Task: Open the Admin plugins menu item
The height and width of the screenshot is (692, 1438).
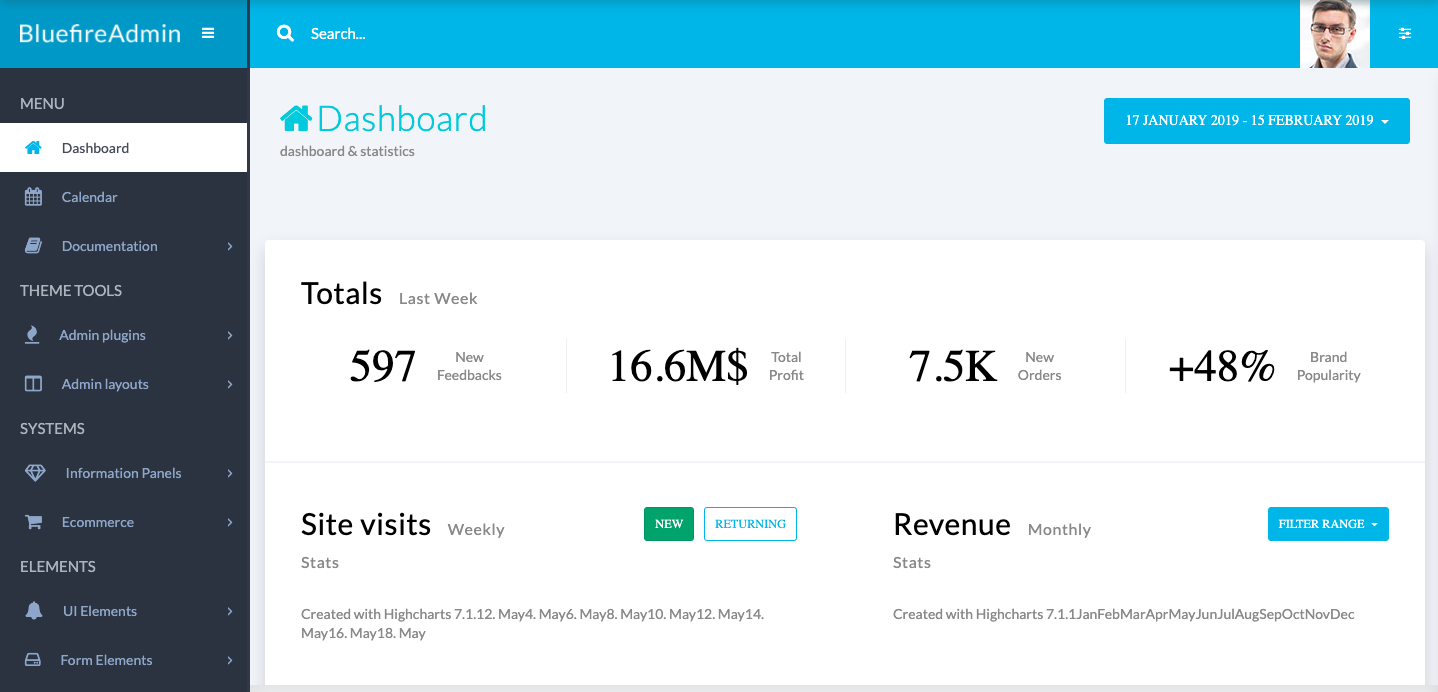Action: pyautogui.click(x=124, y=335)
